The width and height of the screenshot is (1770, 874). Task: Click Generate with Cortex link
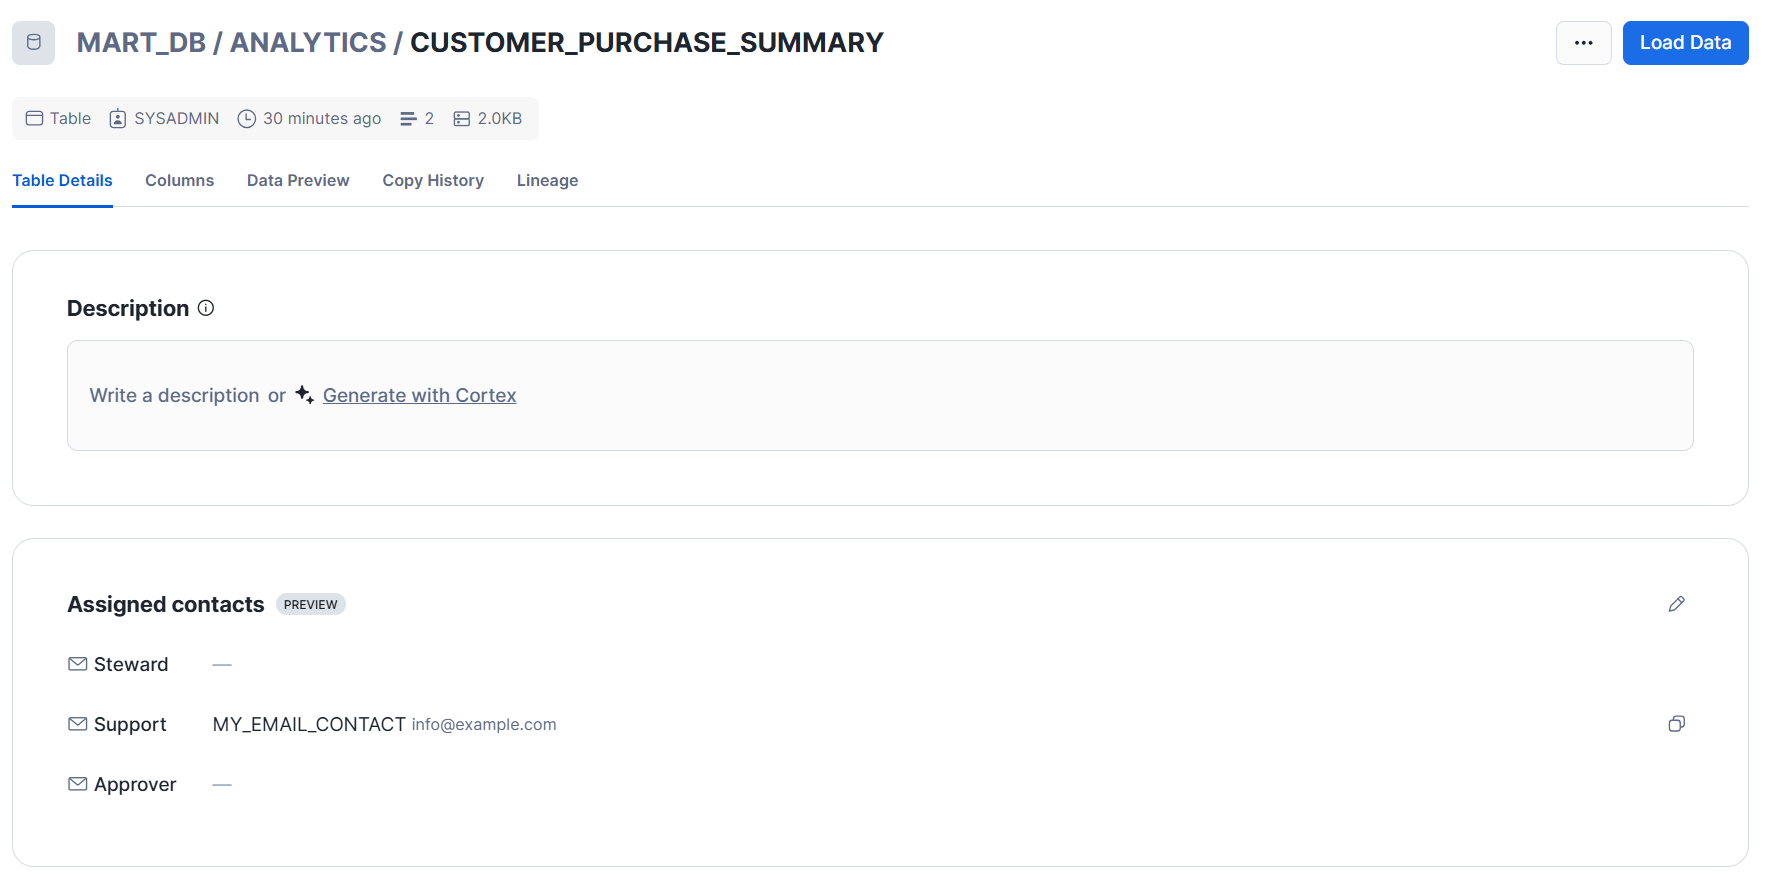[x=419, y=395]
